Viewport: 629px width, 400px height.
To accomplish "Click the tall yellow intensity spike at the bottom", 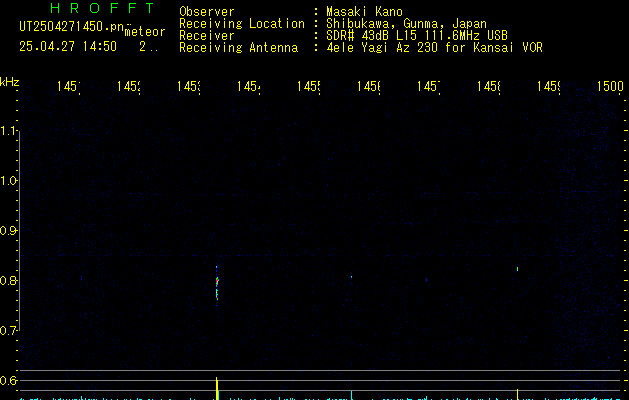I will 217,388.
